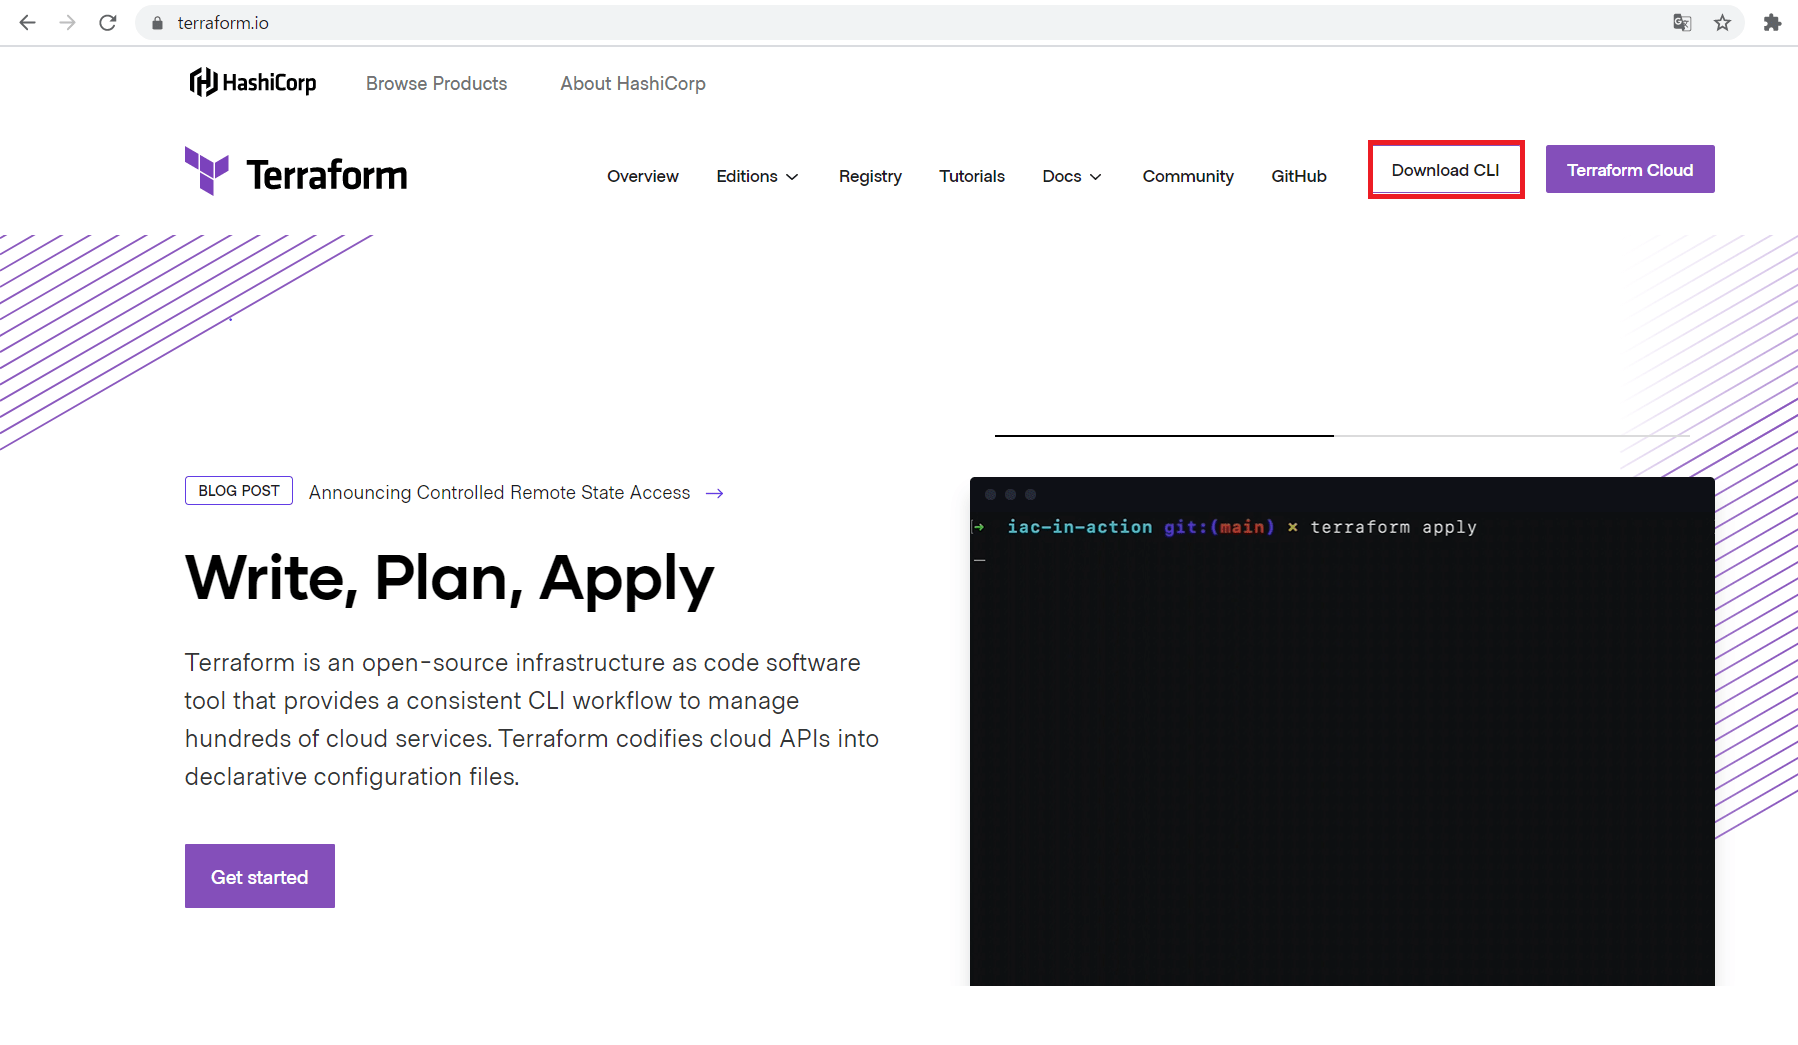Expand the Editions dropdown menu
Image resolution: width=1798 pixels, height=1045 pixels.
(x=757, y=176)
